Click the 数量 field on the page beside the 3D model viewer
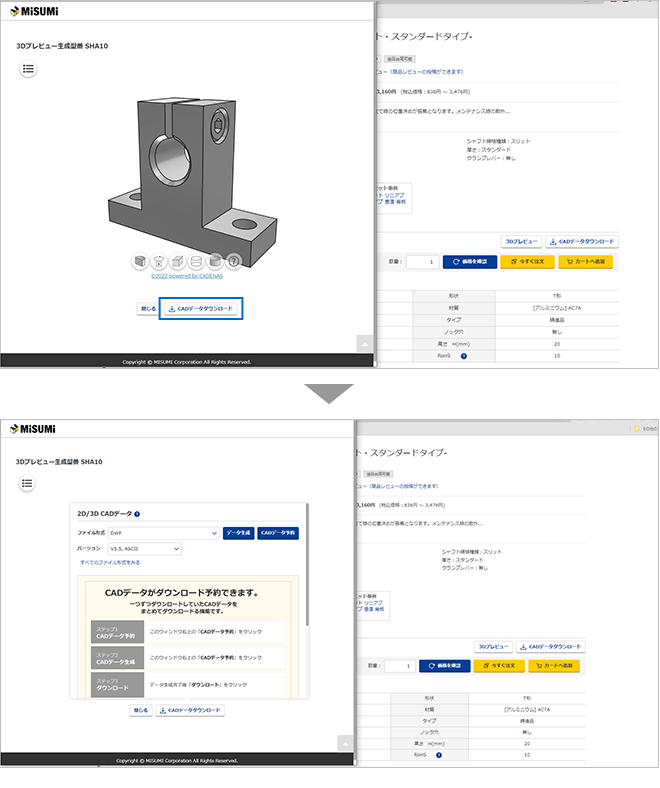Screen dimensions: 660x788 (x=422, y=262)
